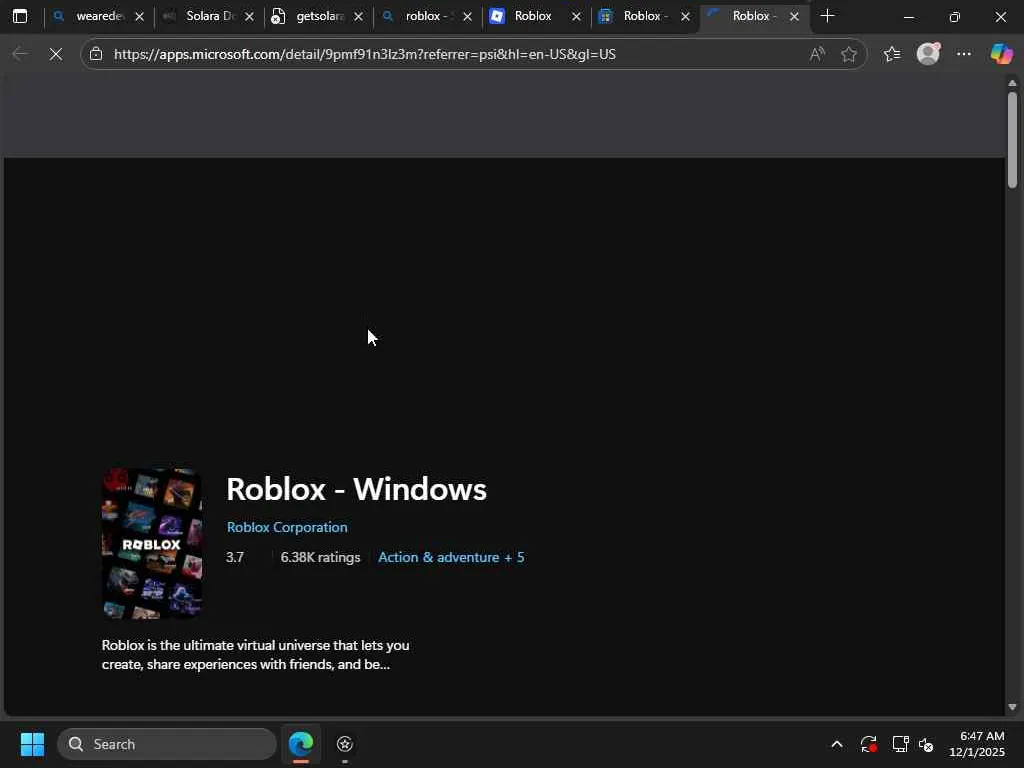This screenshot has width=1024, height=768.
Task: Add this page to favorites star
Action: click(848, 54)
